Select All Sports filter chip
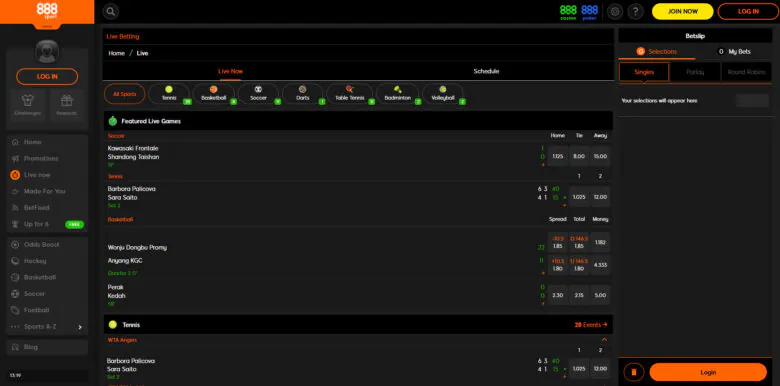 [x=125, y=94]
